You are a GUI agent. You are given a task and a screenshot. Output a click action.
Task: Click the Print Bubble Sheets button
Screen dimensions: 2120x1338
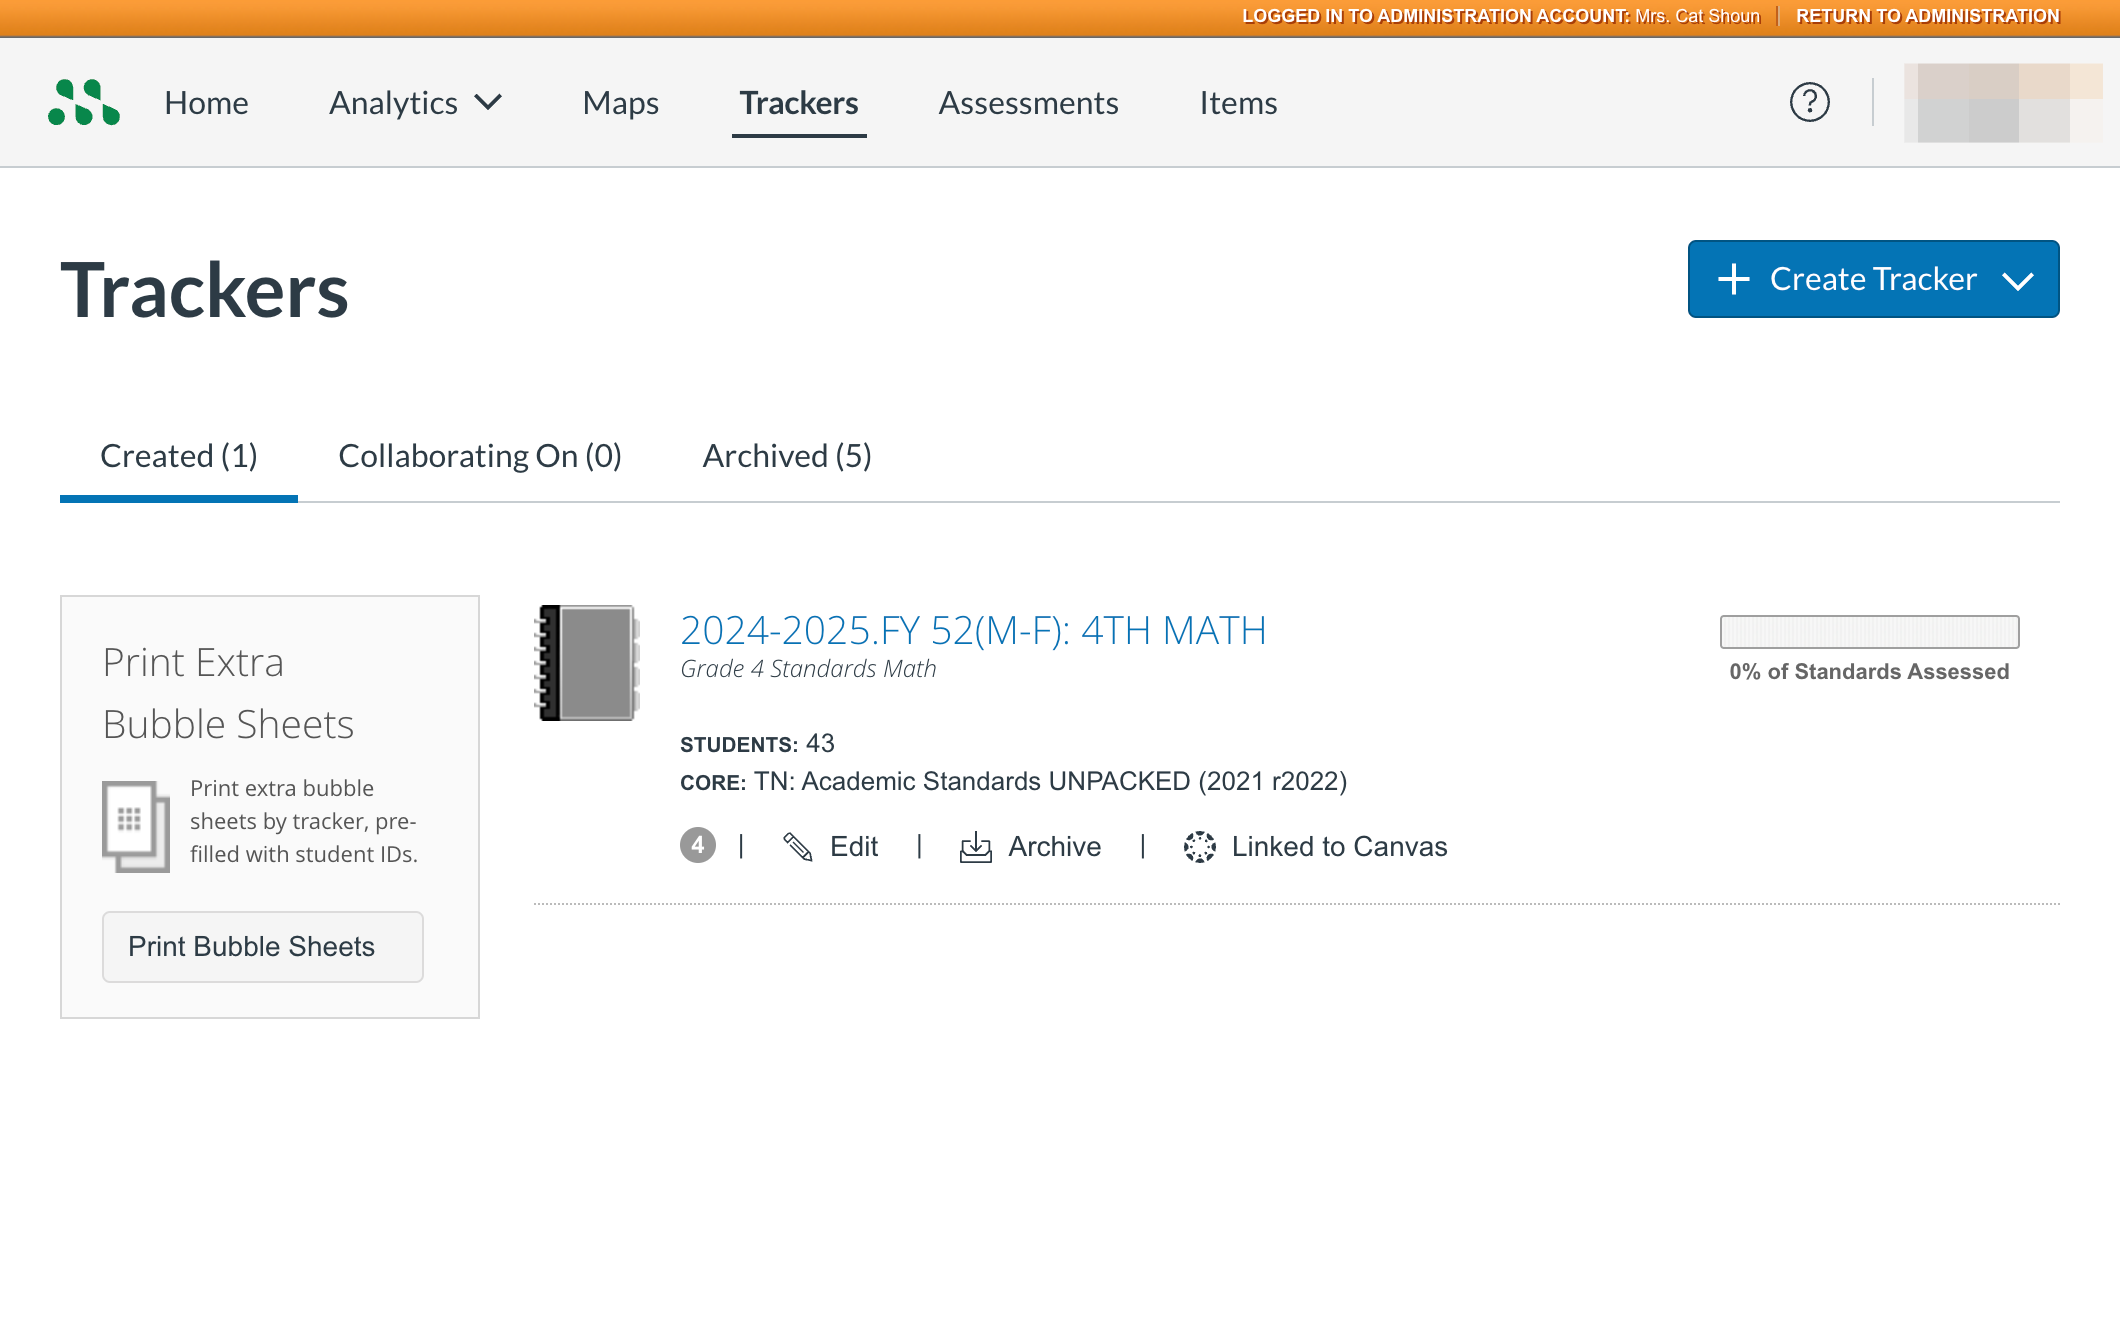point(263,946)
